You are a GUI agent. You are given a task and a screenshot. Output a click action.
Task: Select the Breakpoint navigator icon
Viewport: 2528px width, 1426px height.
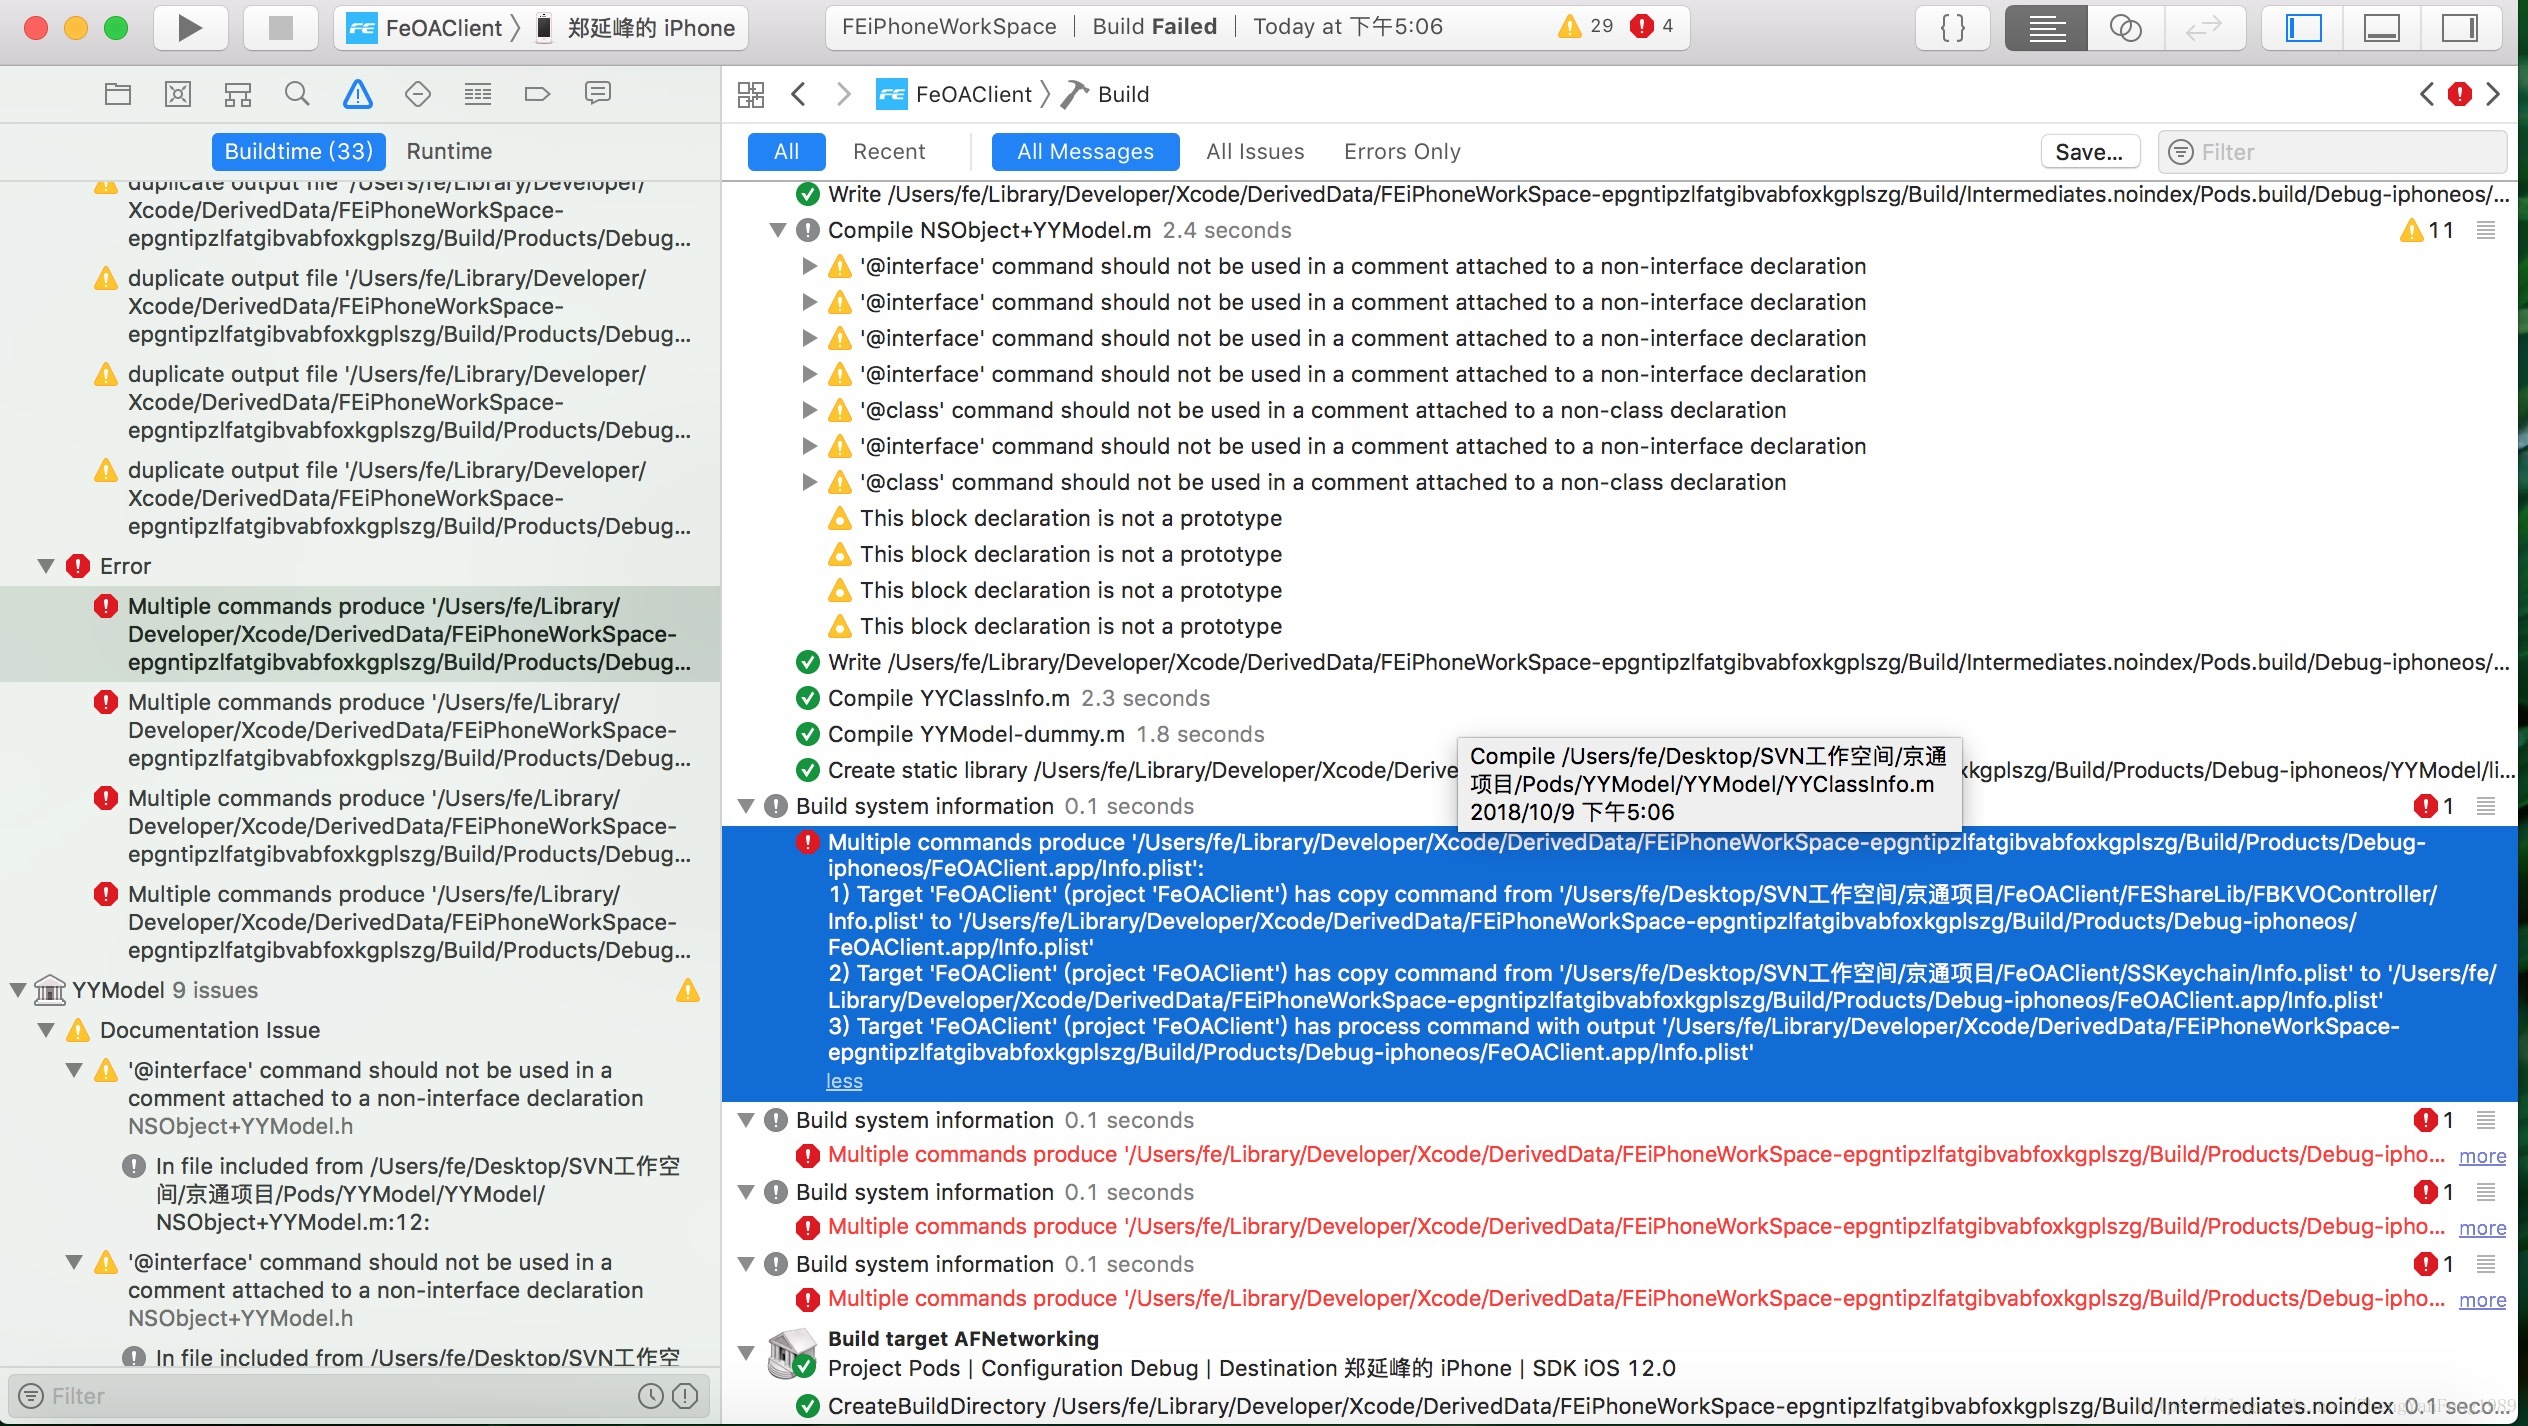pos(537,94)
